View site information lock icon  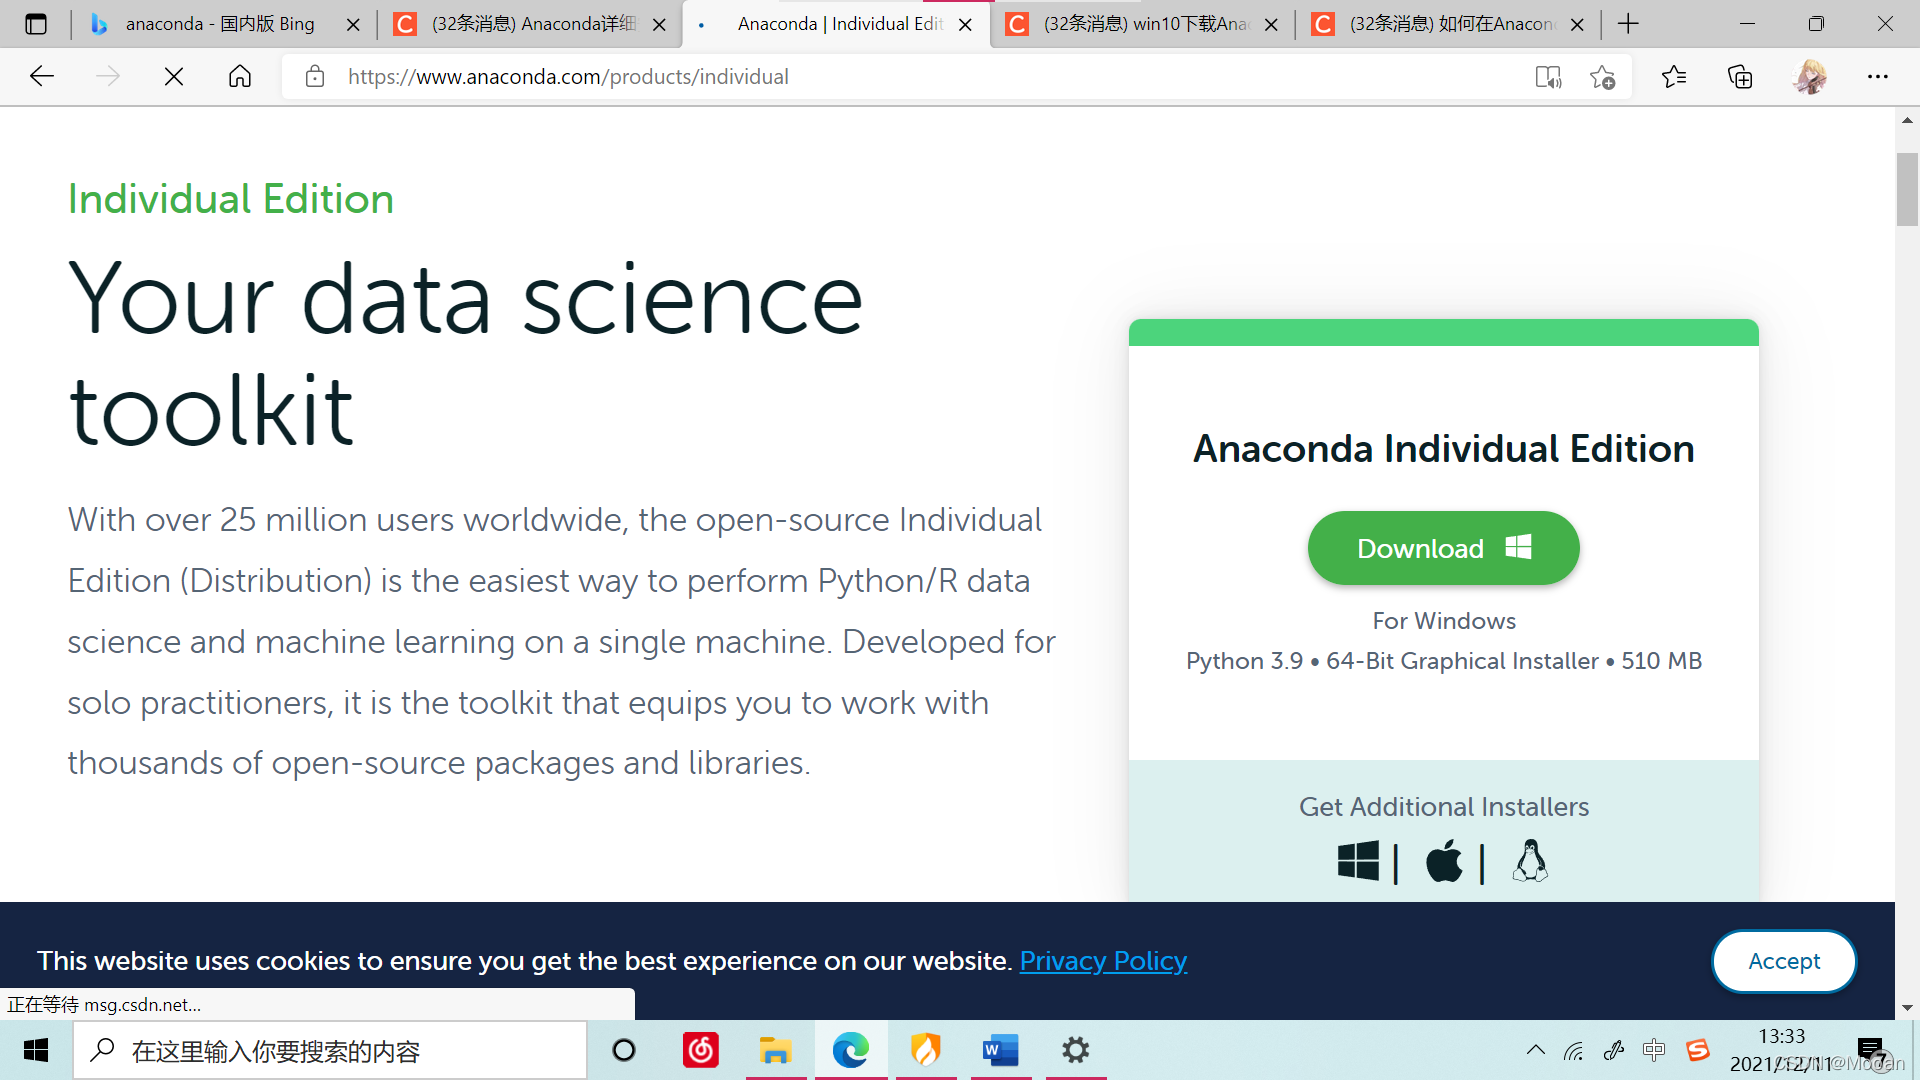(315, 76)
